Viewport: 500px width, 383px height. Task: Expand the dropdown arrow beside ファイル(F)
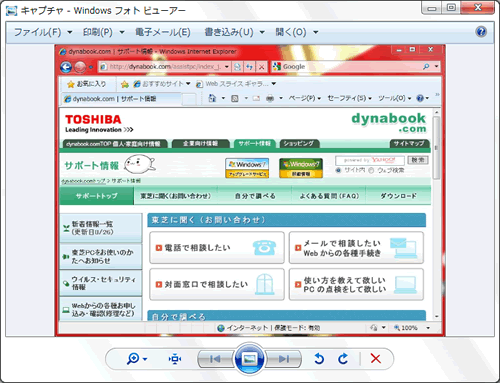pos(70,32)
